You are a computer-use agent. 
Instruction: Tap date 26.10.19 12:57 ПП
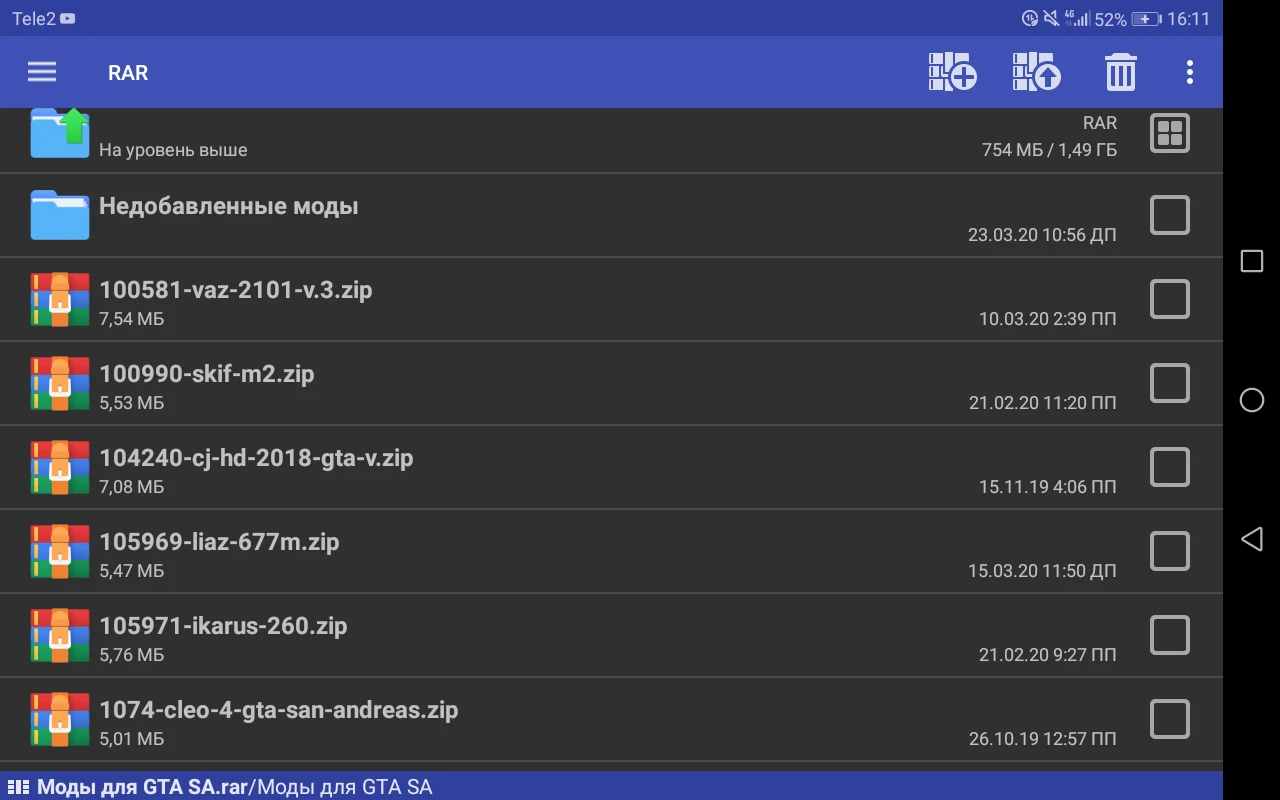click(x=1042, y=739)
